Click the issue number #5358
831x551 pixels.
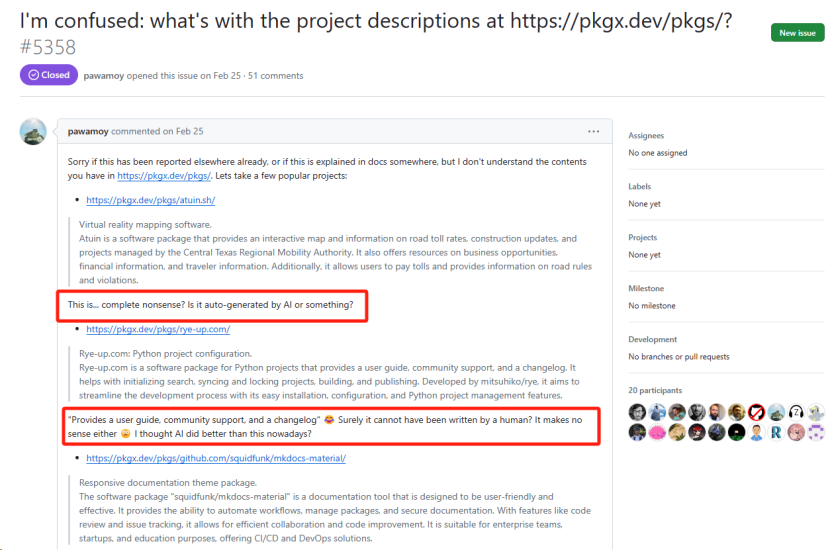tap(48, 48)
